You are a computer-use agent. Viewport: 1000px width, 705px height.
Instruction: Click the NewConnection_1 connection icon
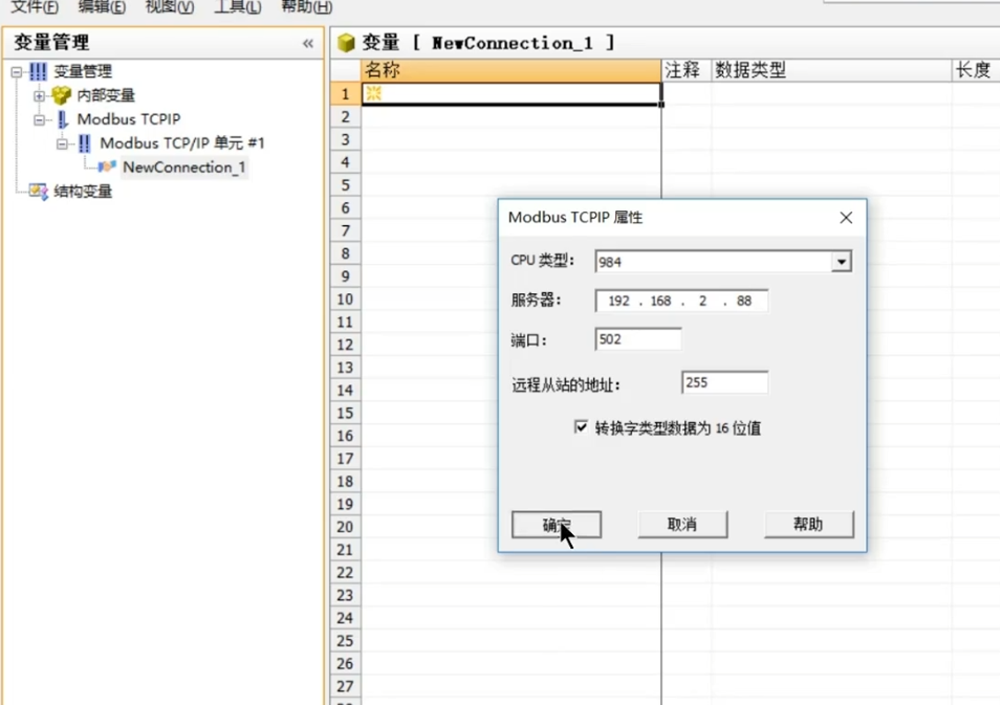(107, 167)
